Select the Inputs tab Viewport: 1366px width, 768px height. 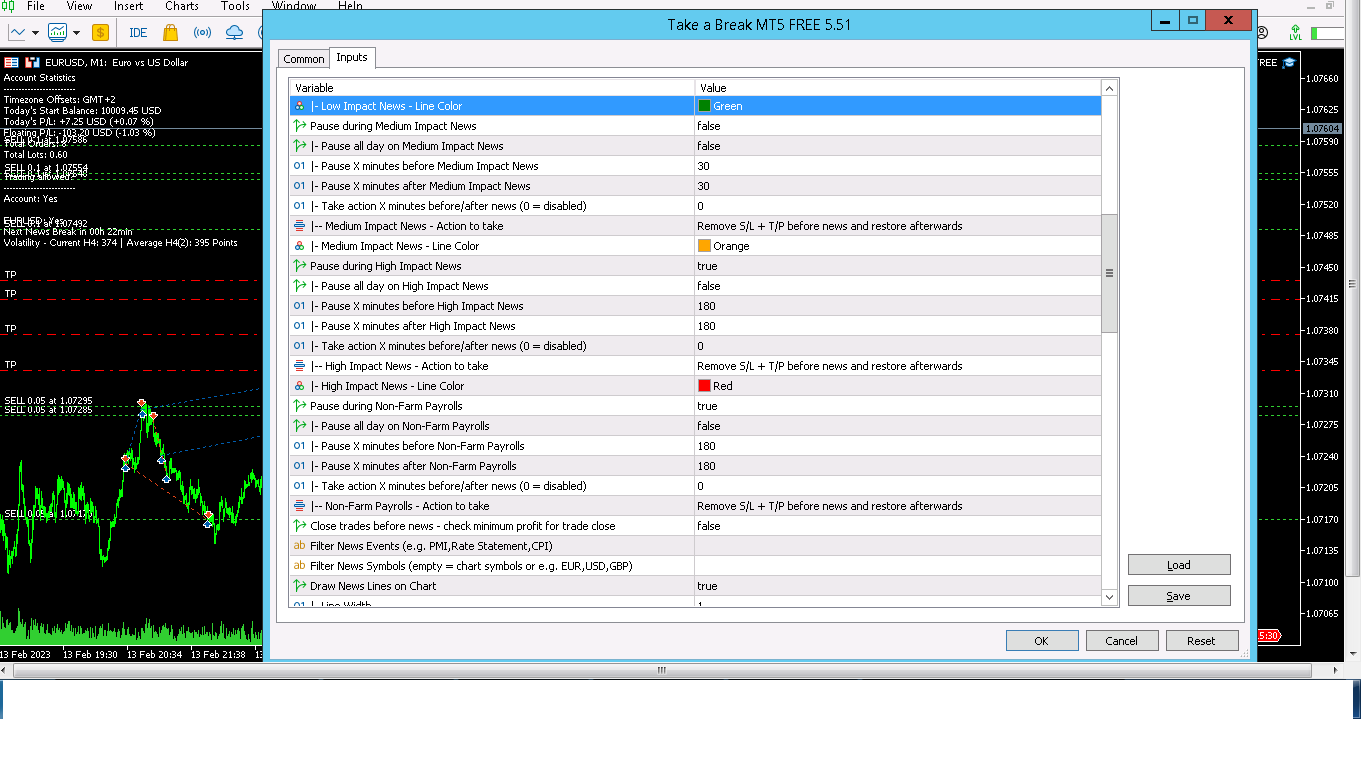pyautogui.click(x=352, y=57)
